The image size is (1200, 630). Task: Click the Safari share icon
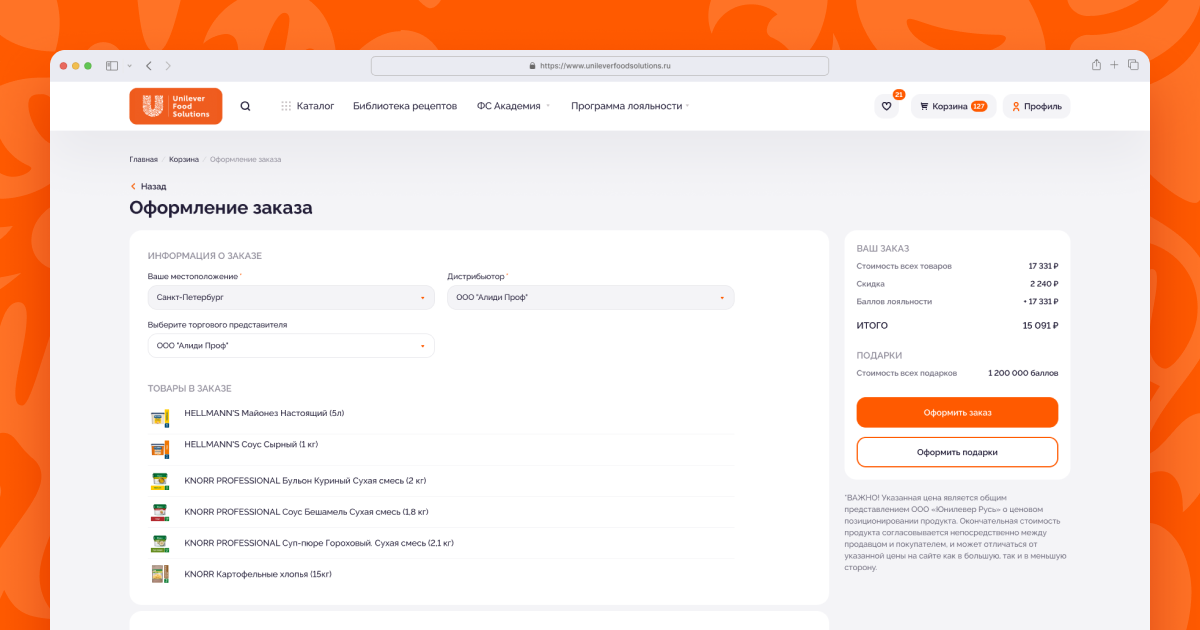[1096, 65]
